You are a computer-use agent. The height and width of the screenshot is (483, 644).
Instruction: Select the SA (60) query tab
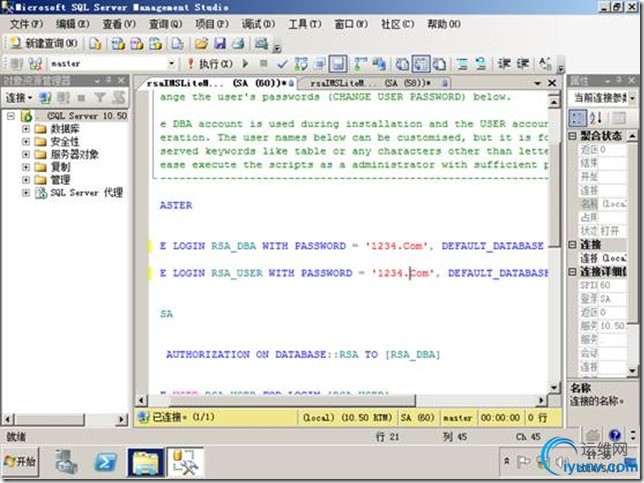point(218,83)
